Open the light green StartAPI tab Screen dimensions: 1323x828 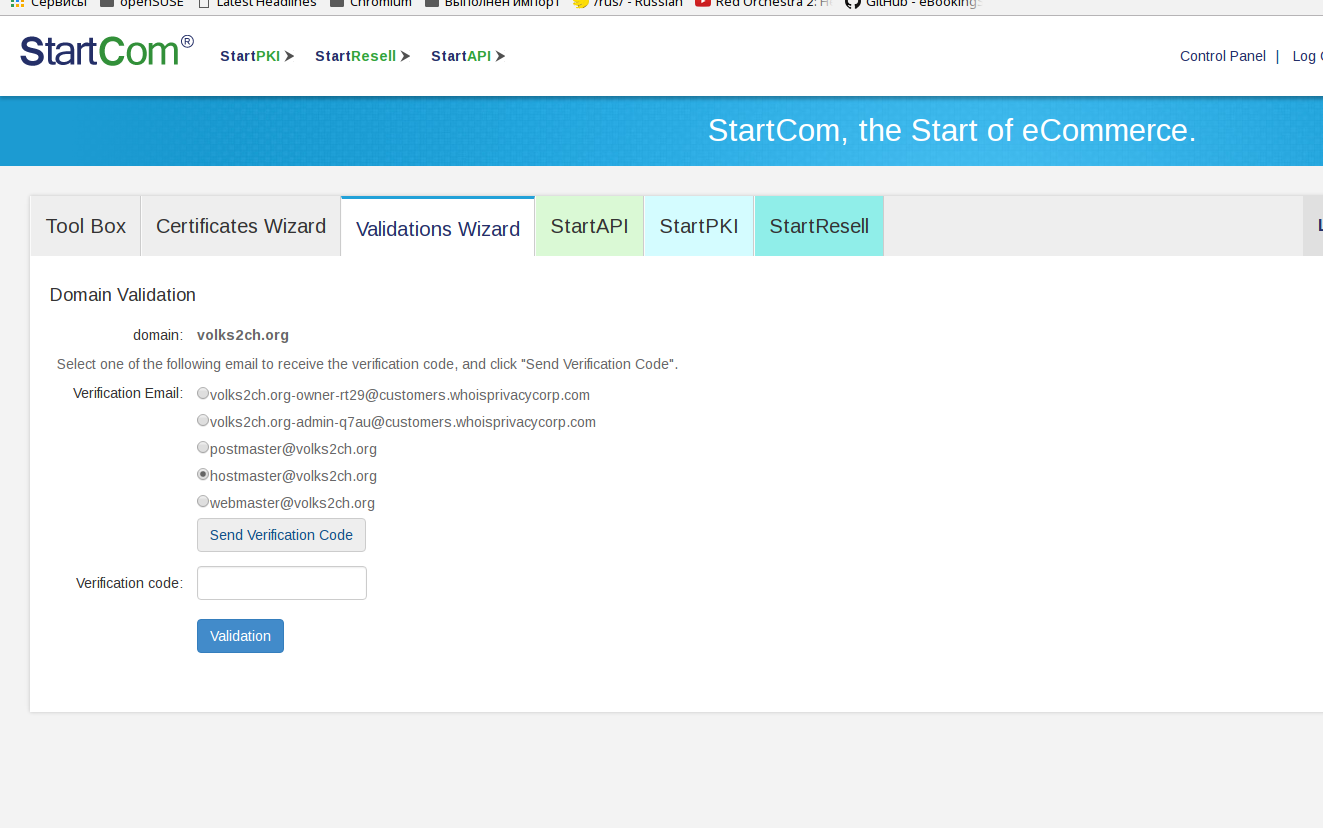coord(589,226)
